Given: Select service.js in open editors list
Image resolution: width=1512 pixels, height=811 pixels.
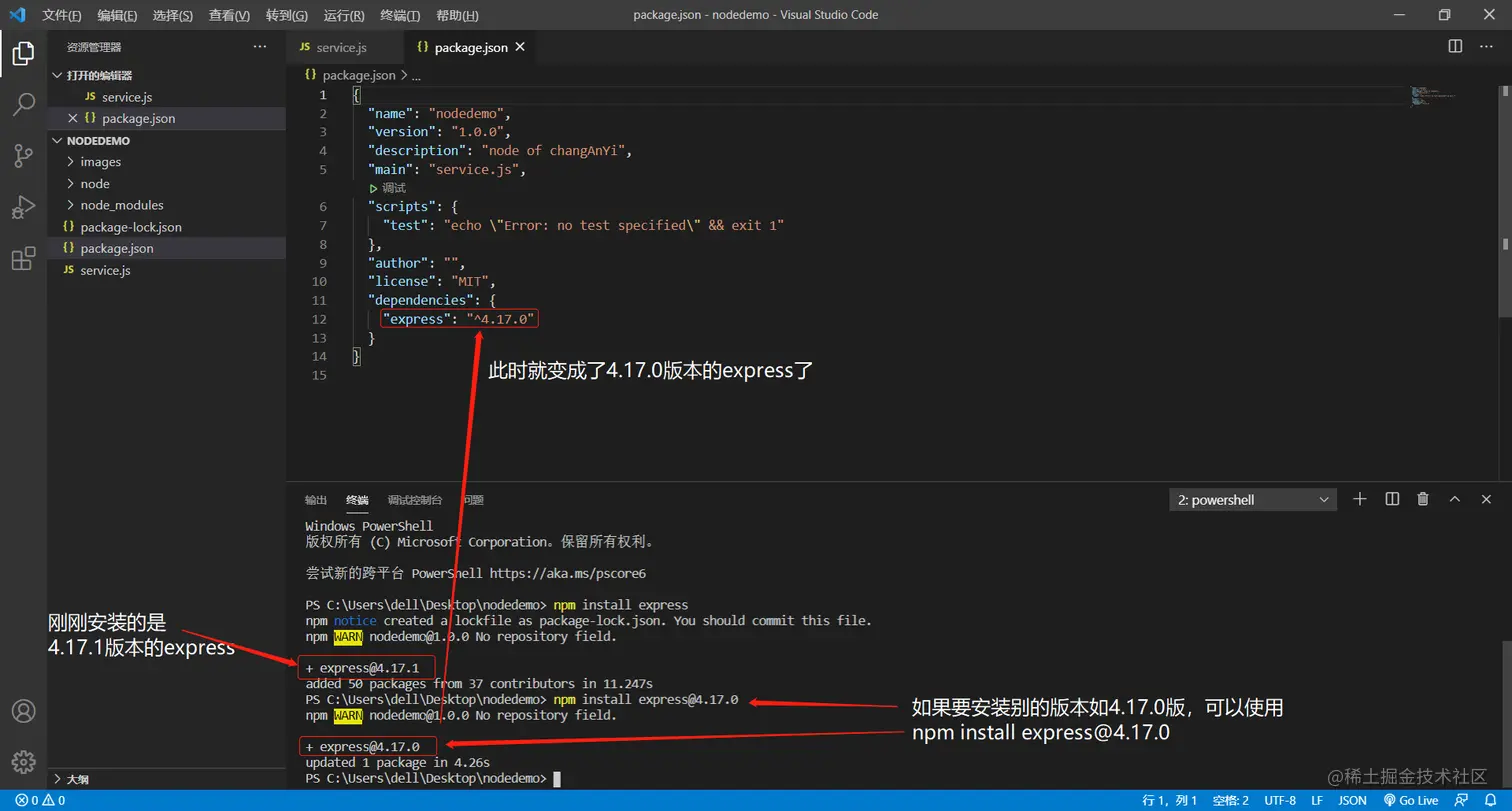Looking at the screenshot, I should (x=167, y=97).
